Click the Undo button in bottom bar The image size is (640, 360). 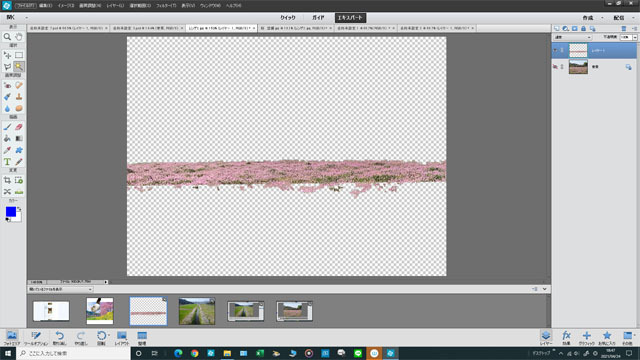[x=60, y=338]
